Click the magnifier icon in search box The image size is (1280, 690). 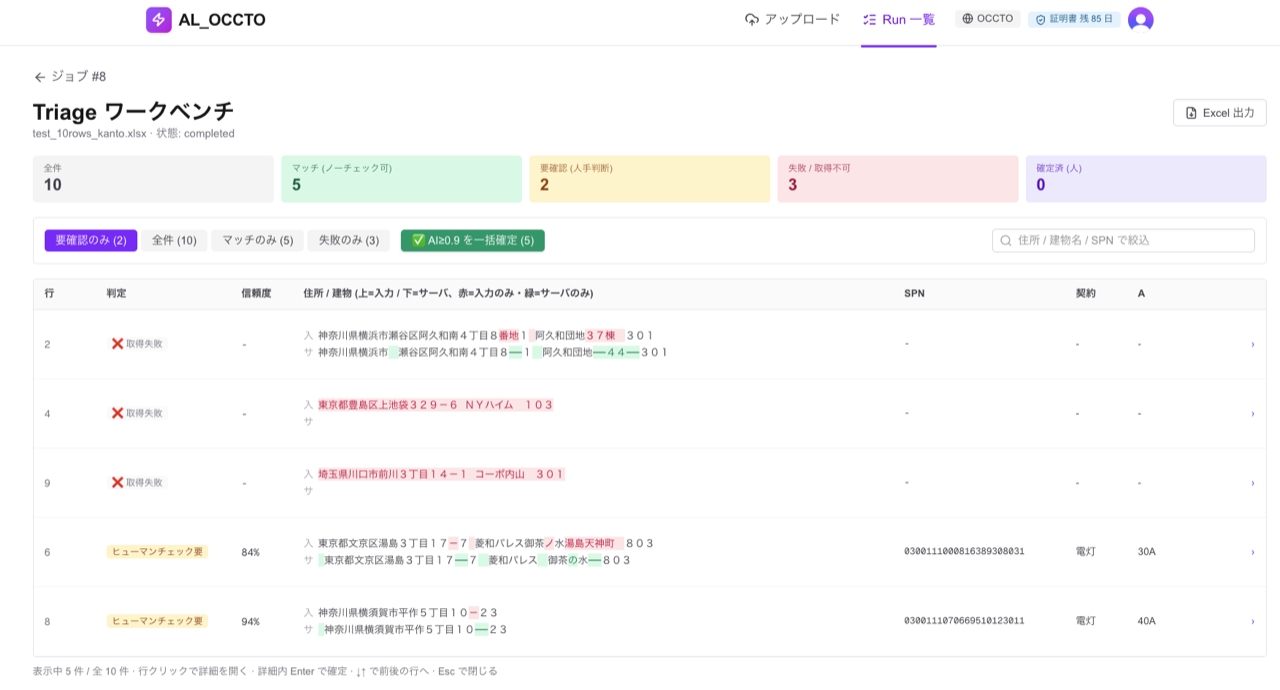[x=1005, y=241]
